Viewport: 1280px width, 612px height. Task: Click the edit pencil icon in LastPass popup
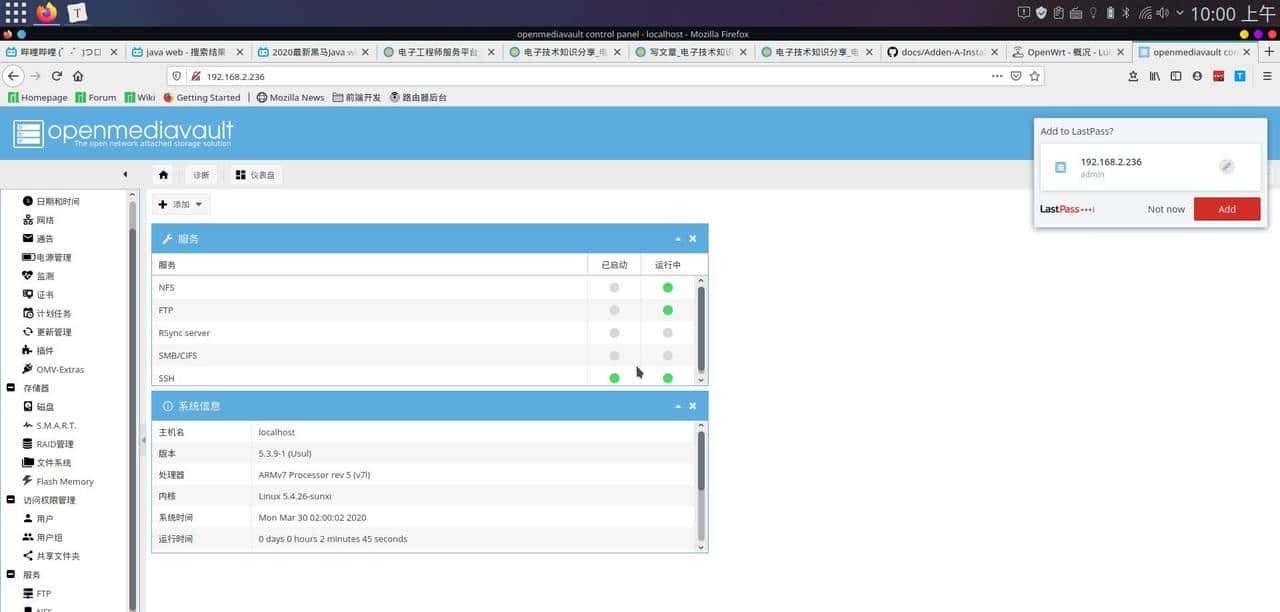tap(1227, 167)
